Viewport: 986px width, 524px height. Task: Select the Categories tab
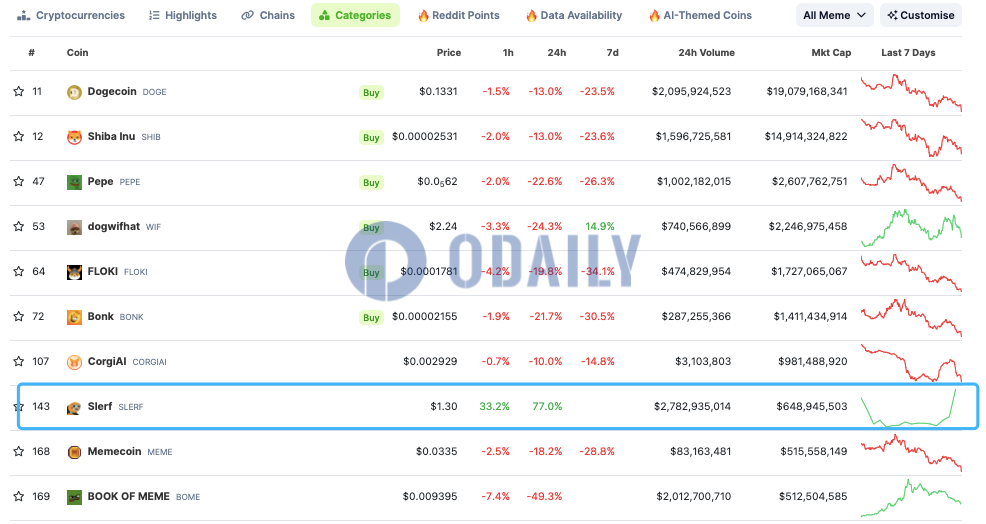pos(355,15)
